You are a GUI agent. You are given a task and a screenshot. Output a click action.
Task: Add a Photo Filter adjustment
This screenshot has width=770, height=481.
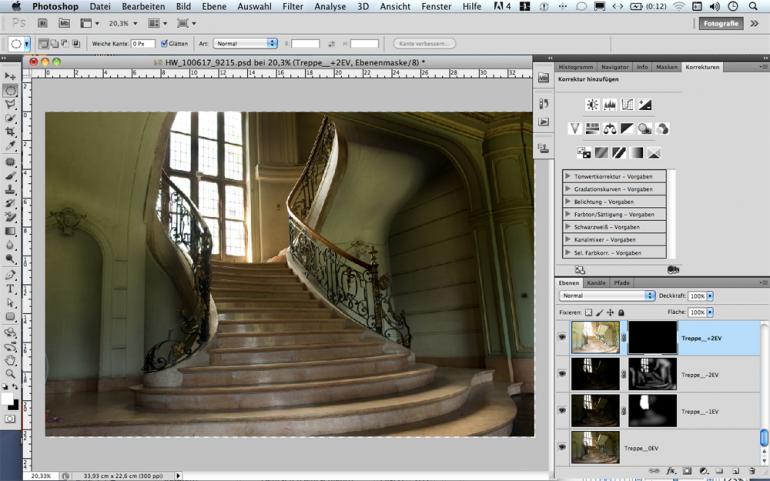pyautogui.click(x=644, y=129)
